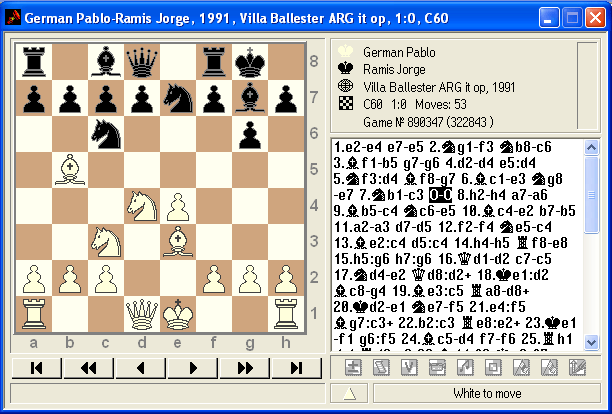Click the application icon in the title bar
Screen dimensions: 612x414
point(13,18)
